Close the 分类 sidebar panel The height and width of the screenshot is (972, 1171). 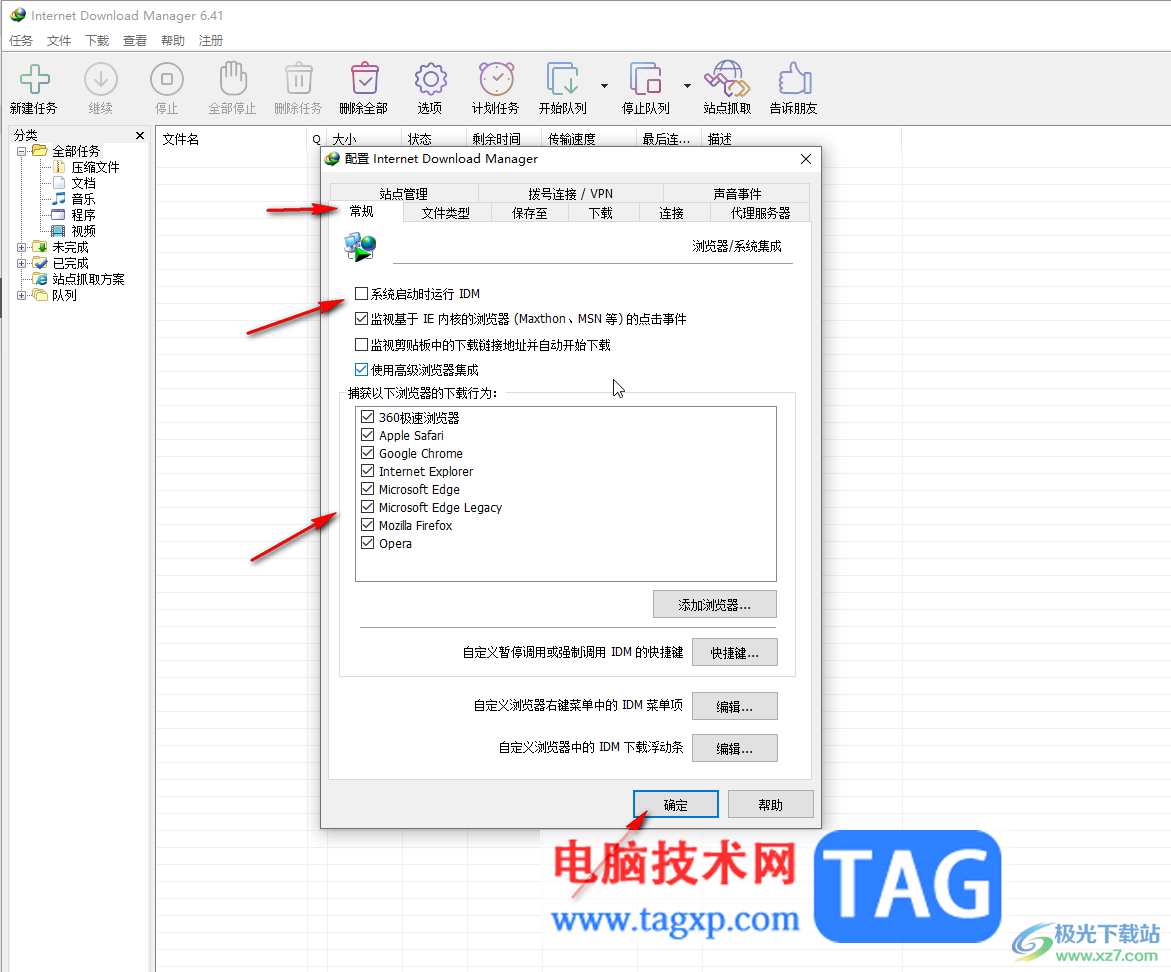(140, 135)
